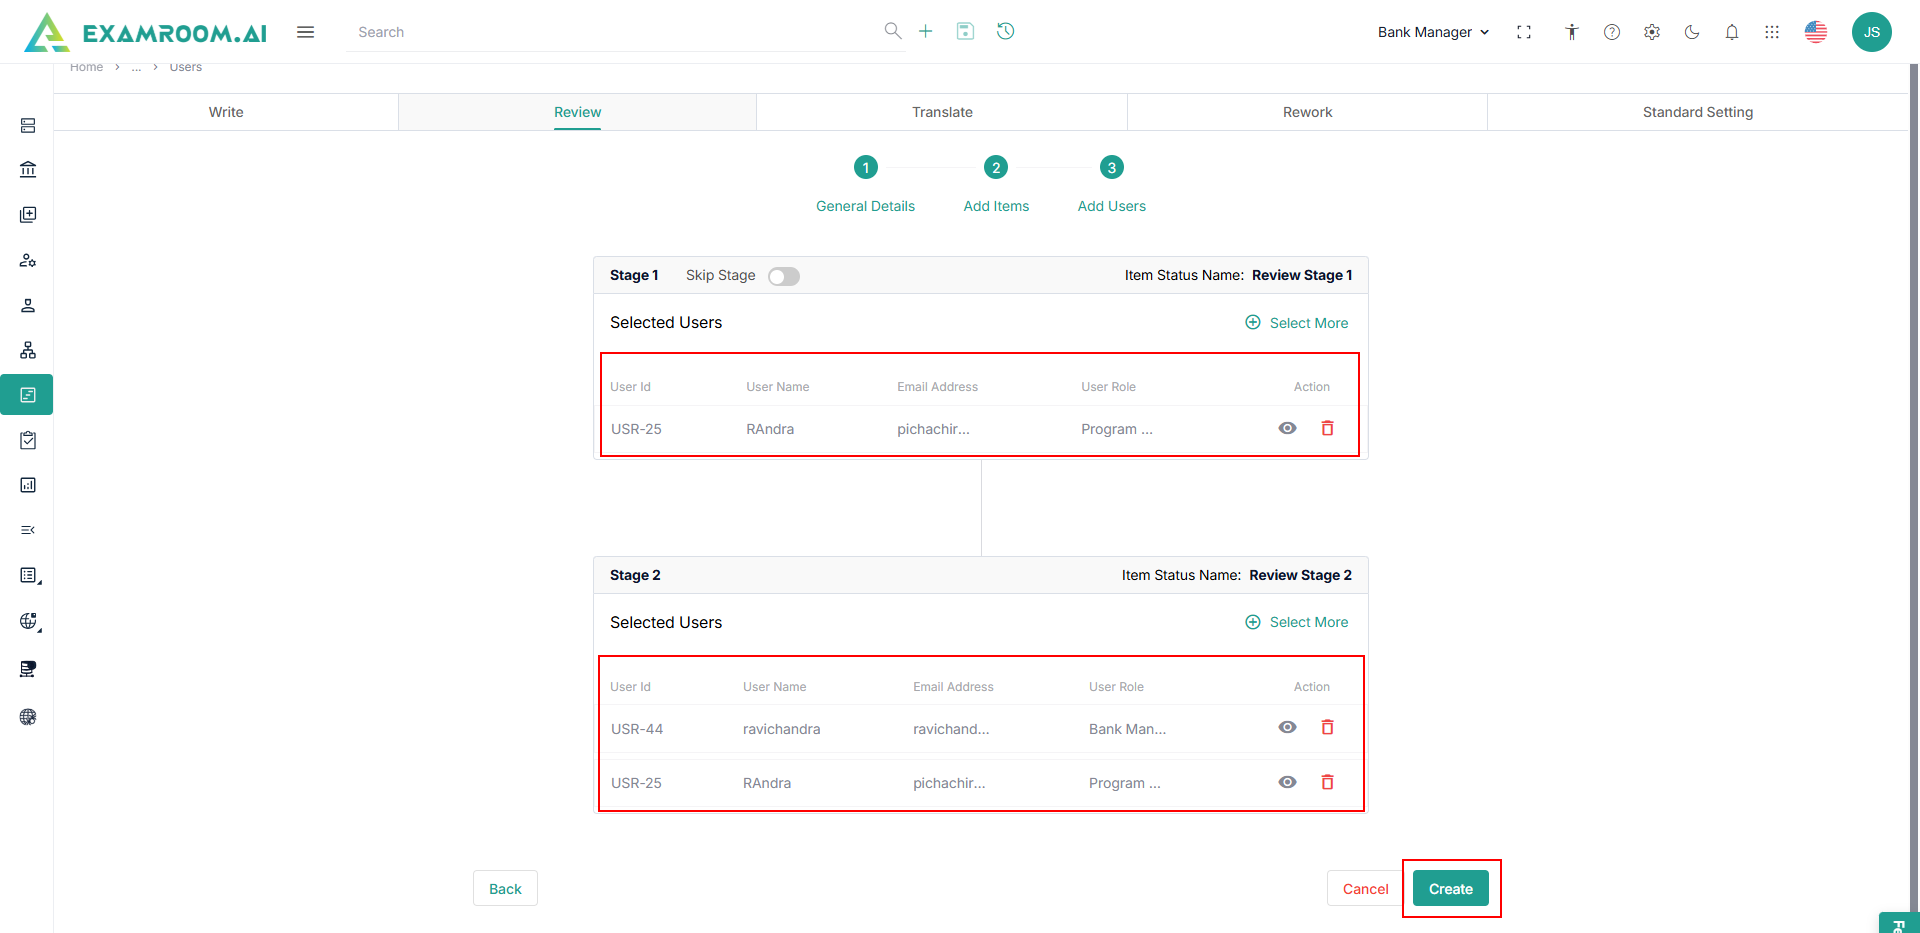The width and height of the screenshot is (1920, 933).
Task: Open the hamburger menu beside the logo
Action: coord(306,32)
